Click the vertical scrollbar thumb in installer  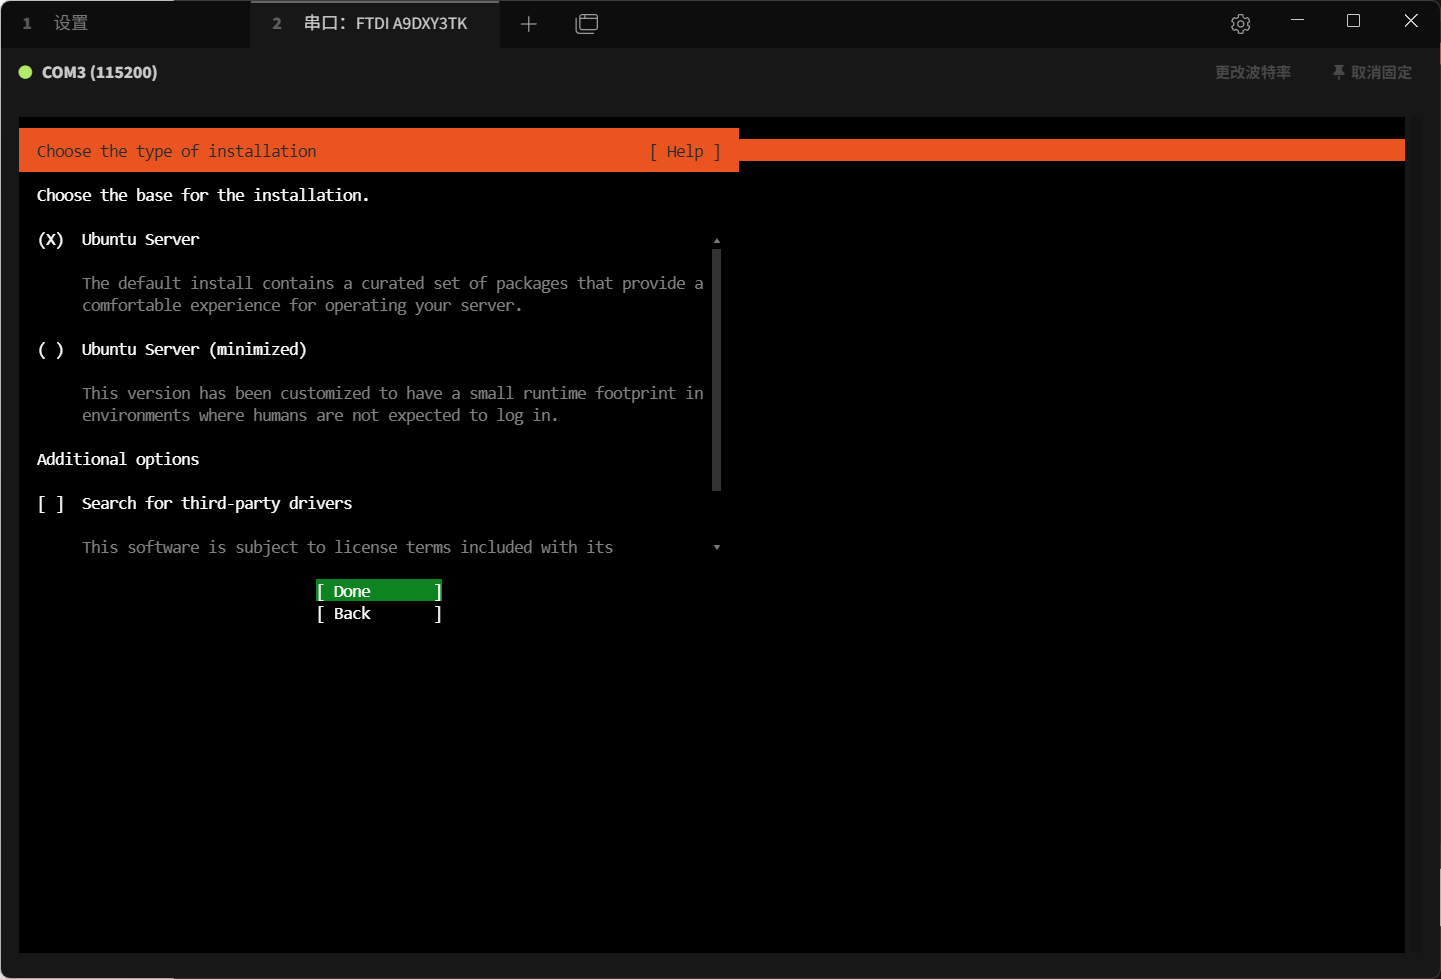pos(716,370)
